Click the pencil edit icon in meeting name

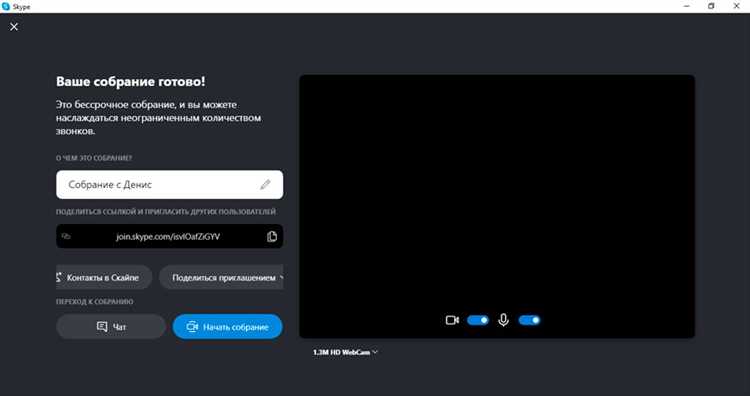pyautogui.click(x=265, y=185)
